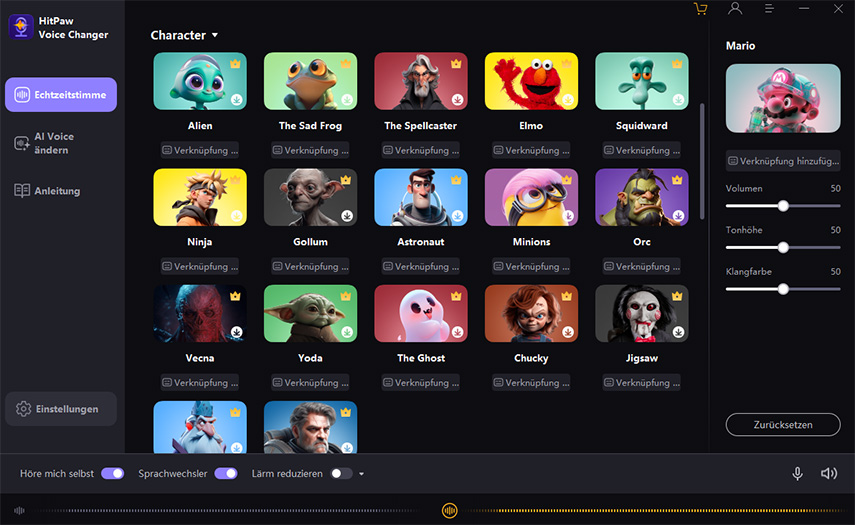The image size is (855, 525).
Task: Click the crown badge on The Spellcaster
Action: point(456,64)
